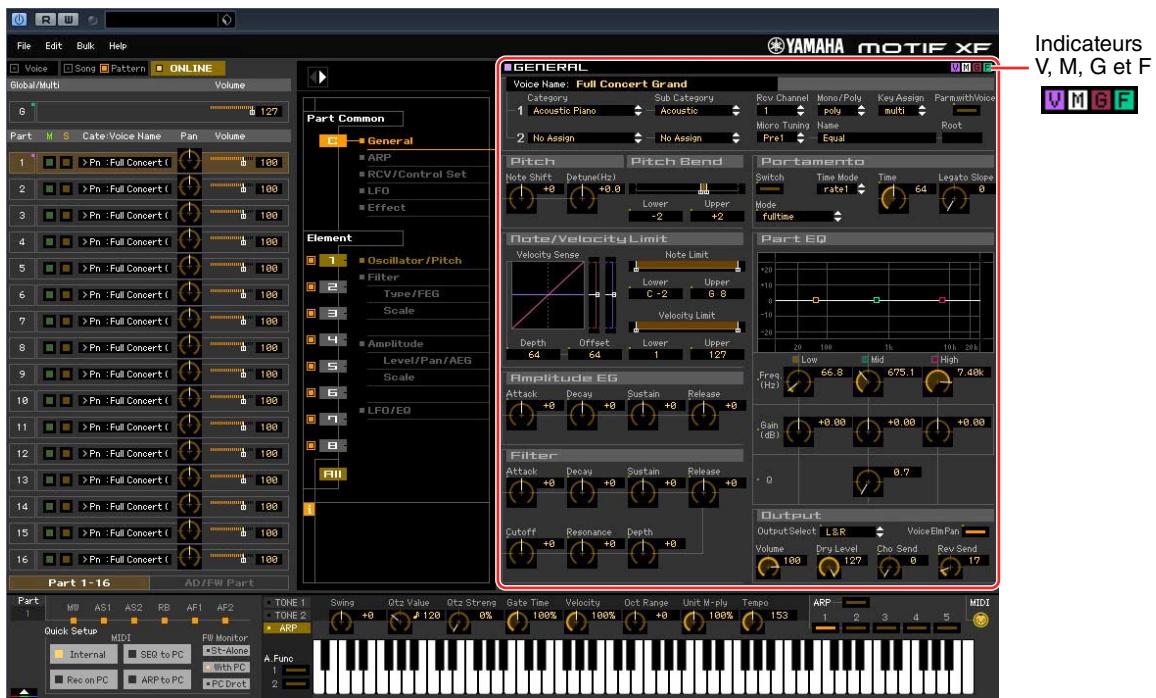Click the arpeggio Swing knob
The height and width of the screenshot is (698, 1156).
pyautogui.click(x=341, y=621)
